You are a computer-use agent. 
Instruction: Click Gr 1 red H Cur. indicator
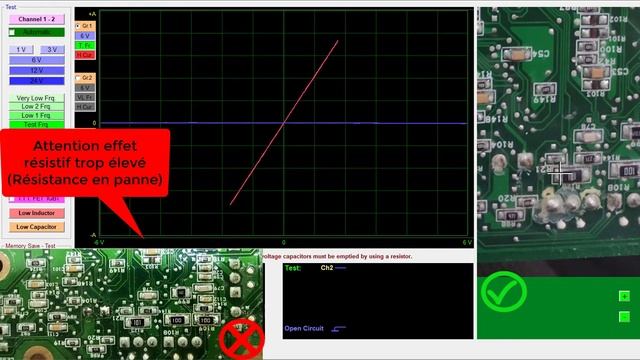point(85,55)
